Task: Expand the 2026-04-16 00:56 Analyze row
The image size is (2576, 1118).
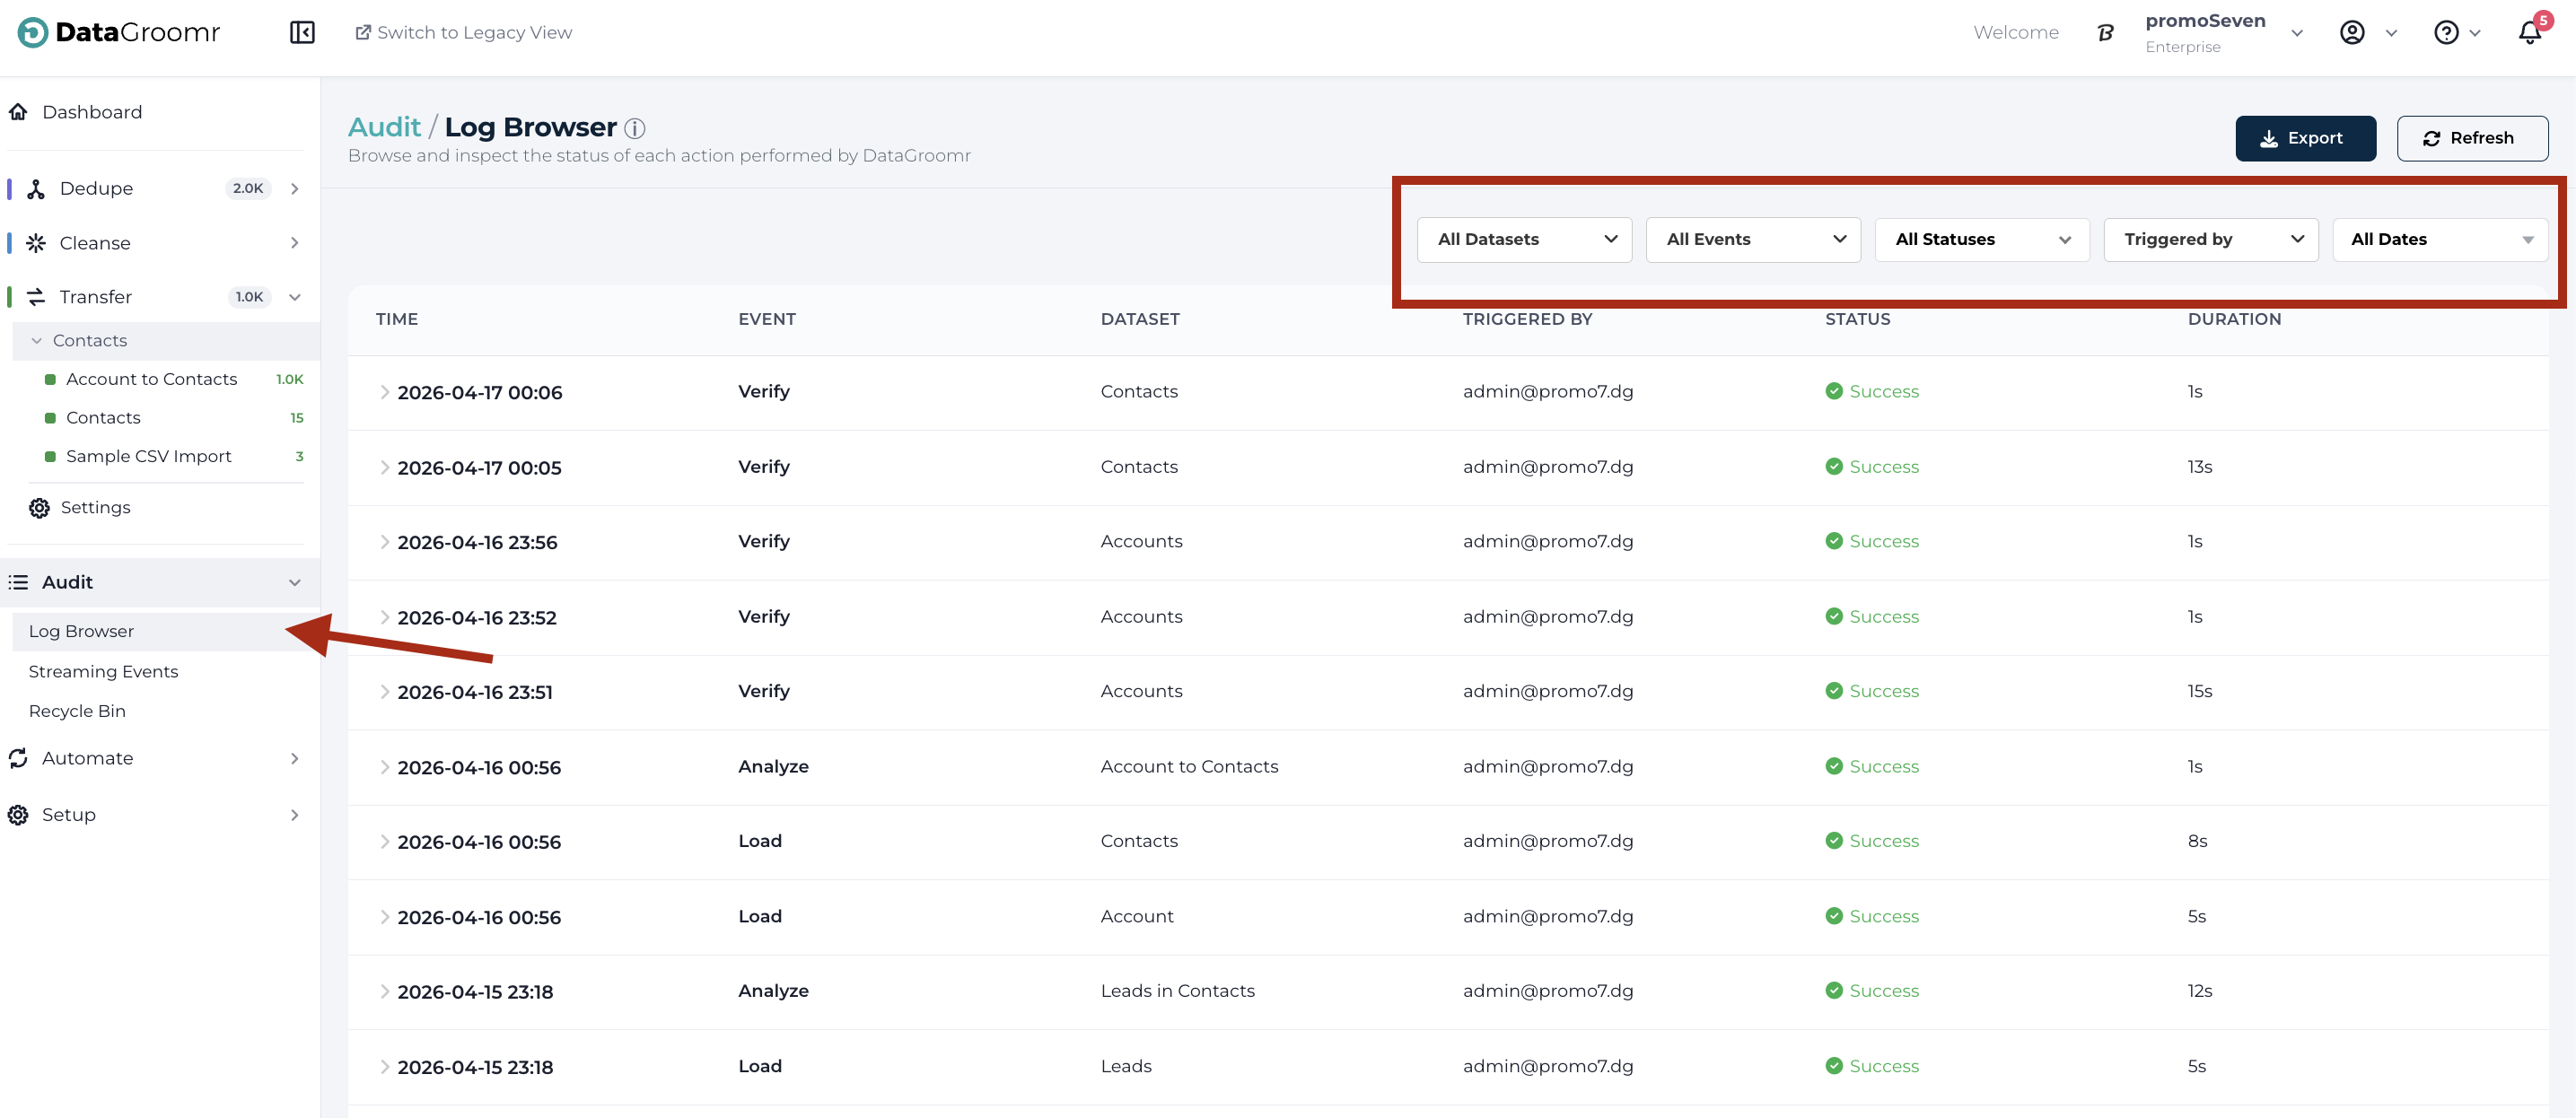Action: pyautogui.click(x=384, y=767)
